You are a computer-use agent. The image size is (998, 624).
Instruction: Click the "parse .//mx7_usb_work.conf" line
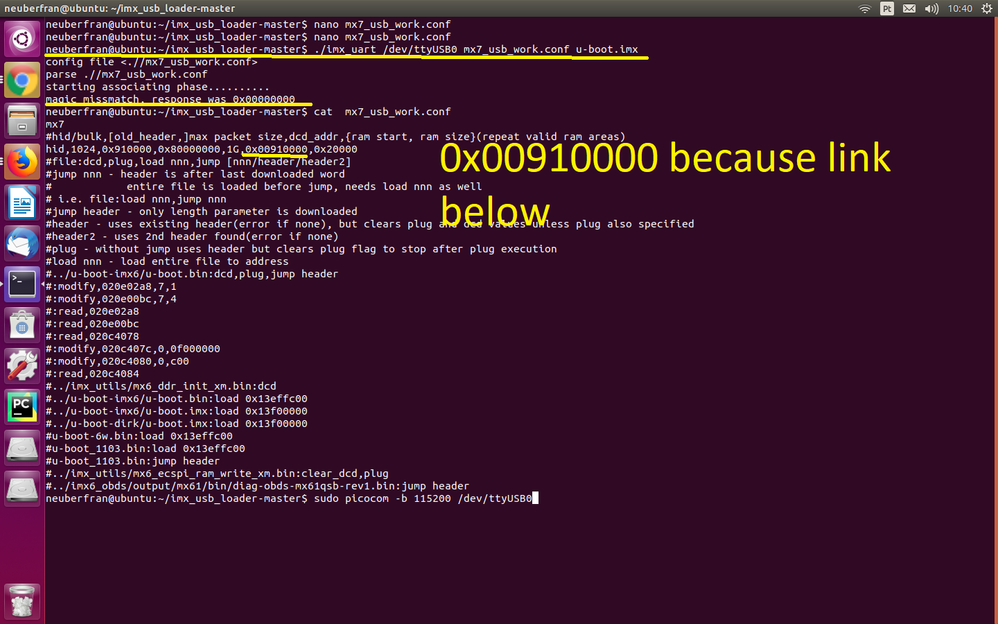tap(127, 74)
